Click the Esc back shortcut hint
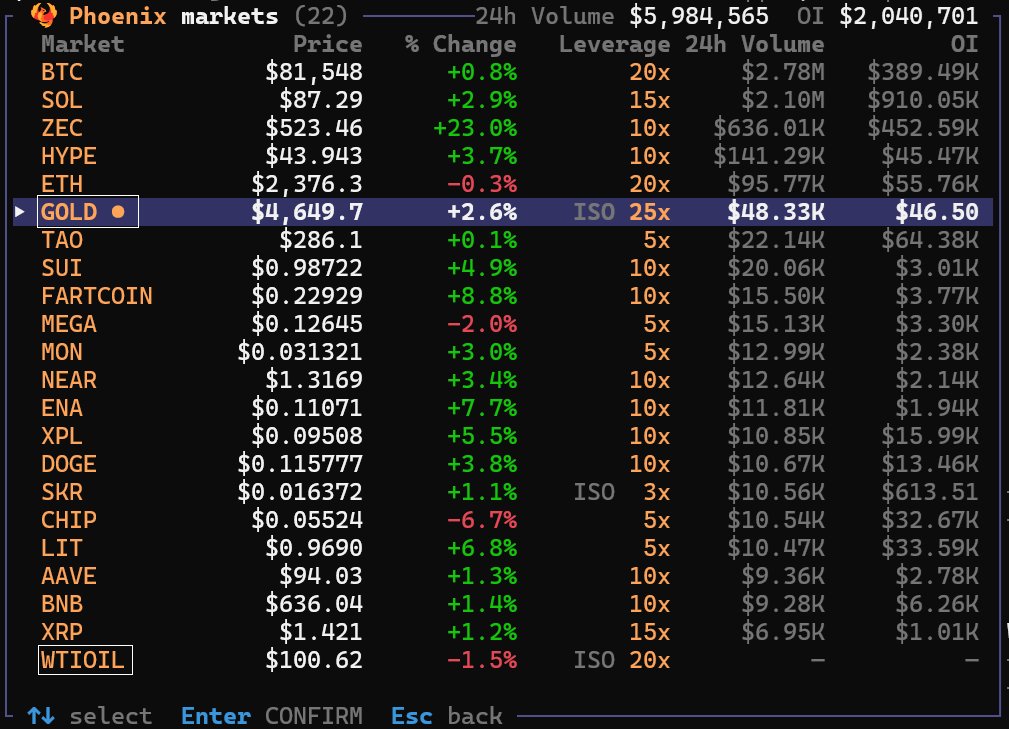Image resolution: width=1009 pixels, height=729 pixels. coord(447,715)
